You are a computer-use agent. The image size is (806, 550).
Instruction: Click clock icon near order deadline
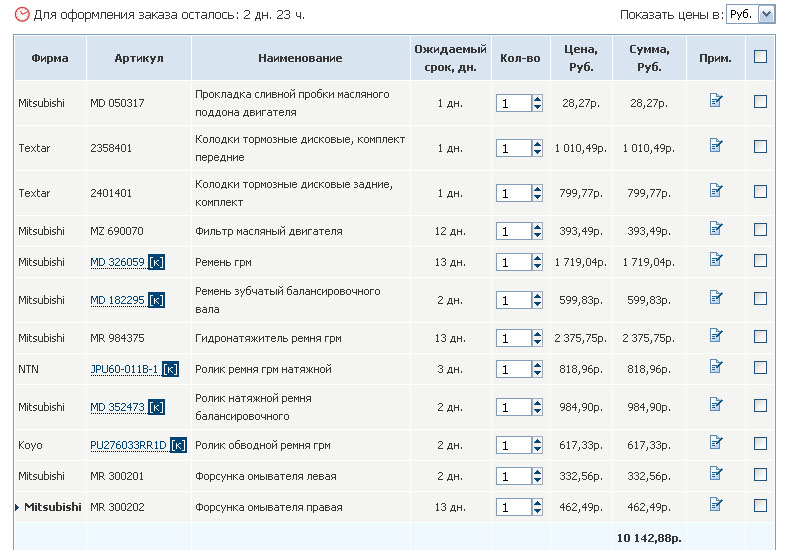click(22, 15)
